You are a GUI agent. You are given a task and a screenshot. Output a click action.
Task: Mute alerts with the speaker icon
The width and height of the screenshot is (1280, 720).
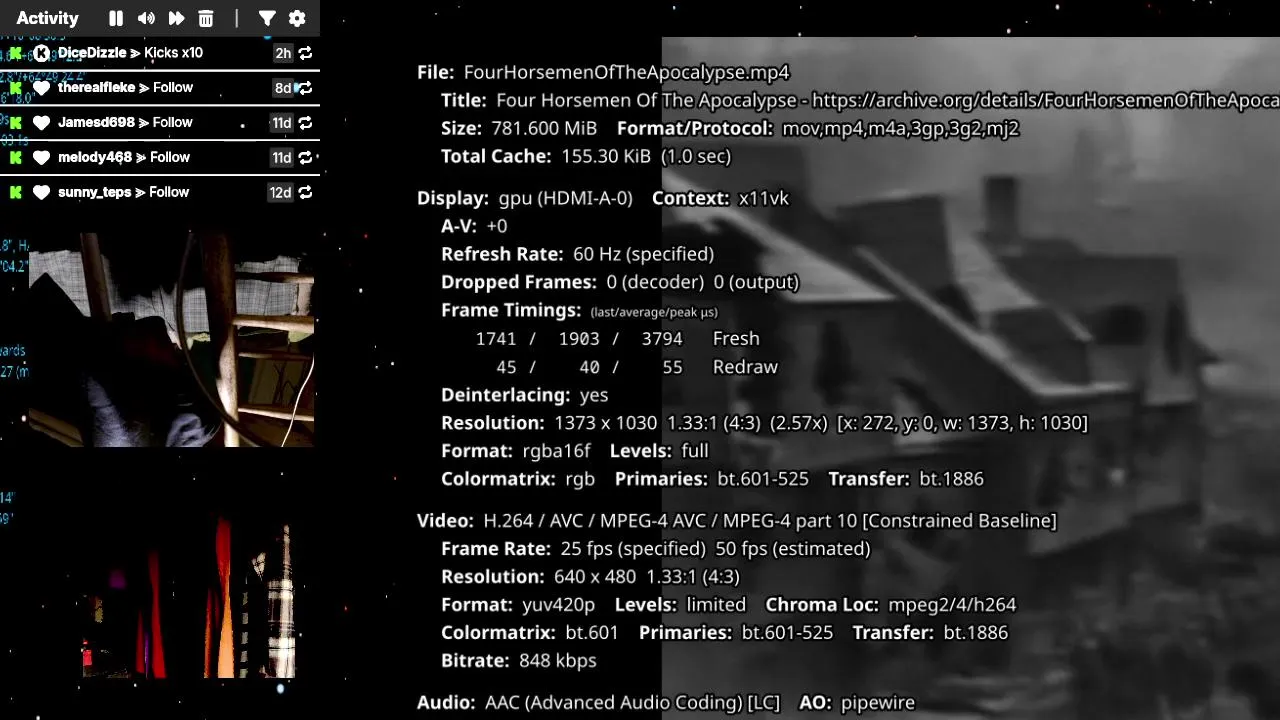click(146, 18)
